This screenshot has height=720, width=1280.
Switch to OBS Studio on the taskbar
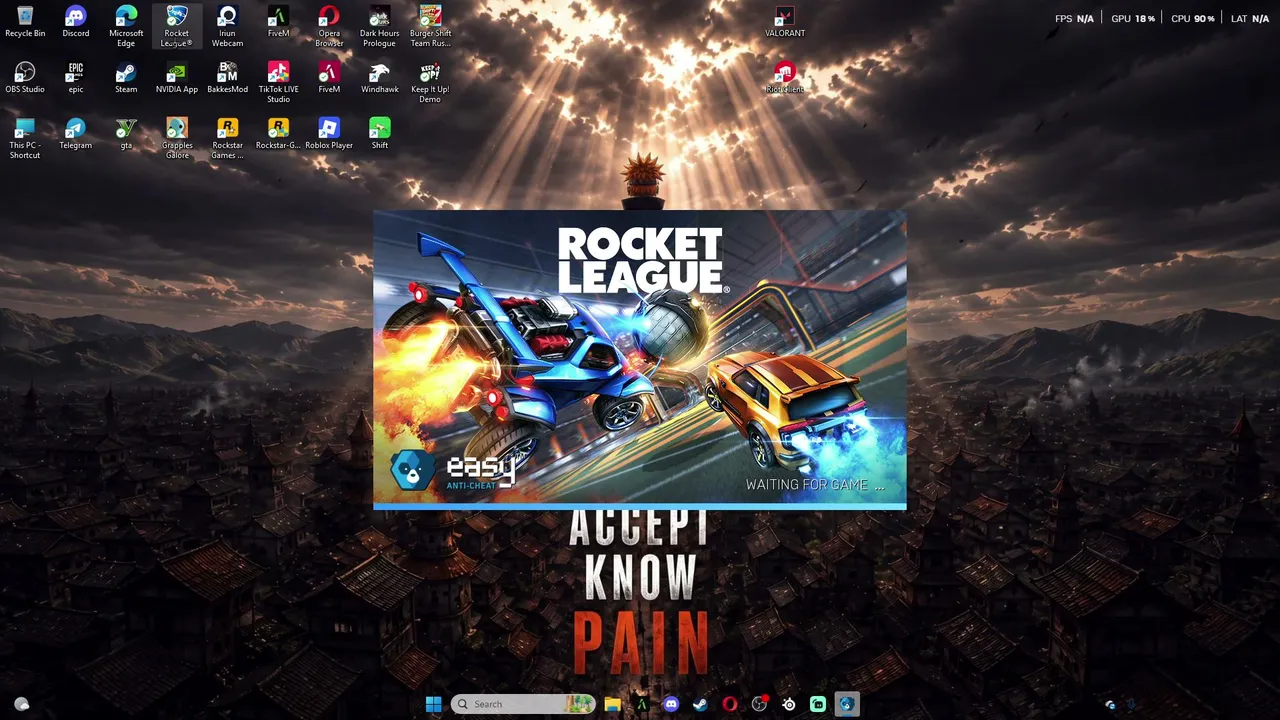tap(759, 704)
